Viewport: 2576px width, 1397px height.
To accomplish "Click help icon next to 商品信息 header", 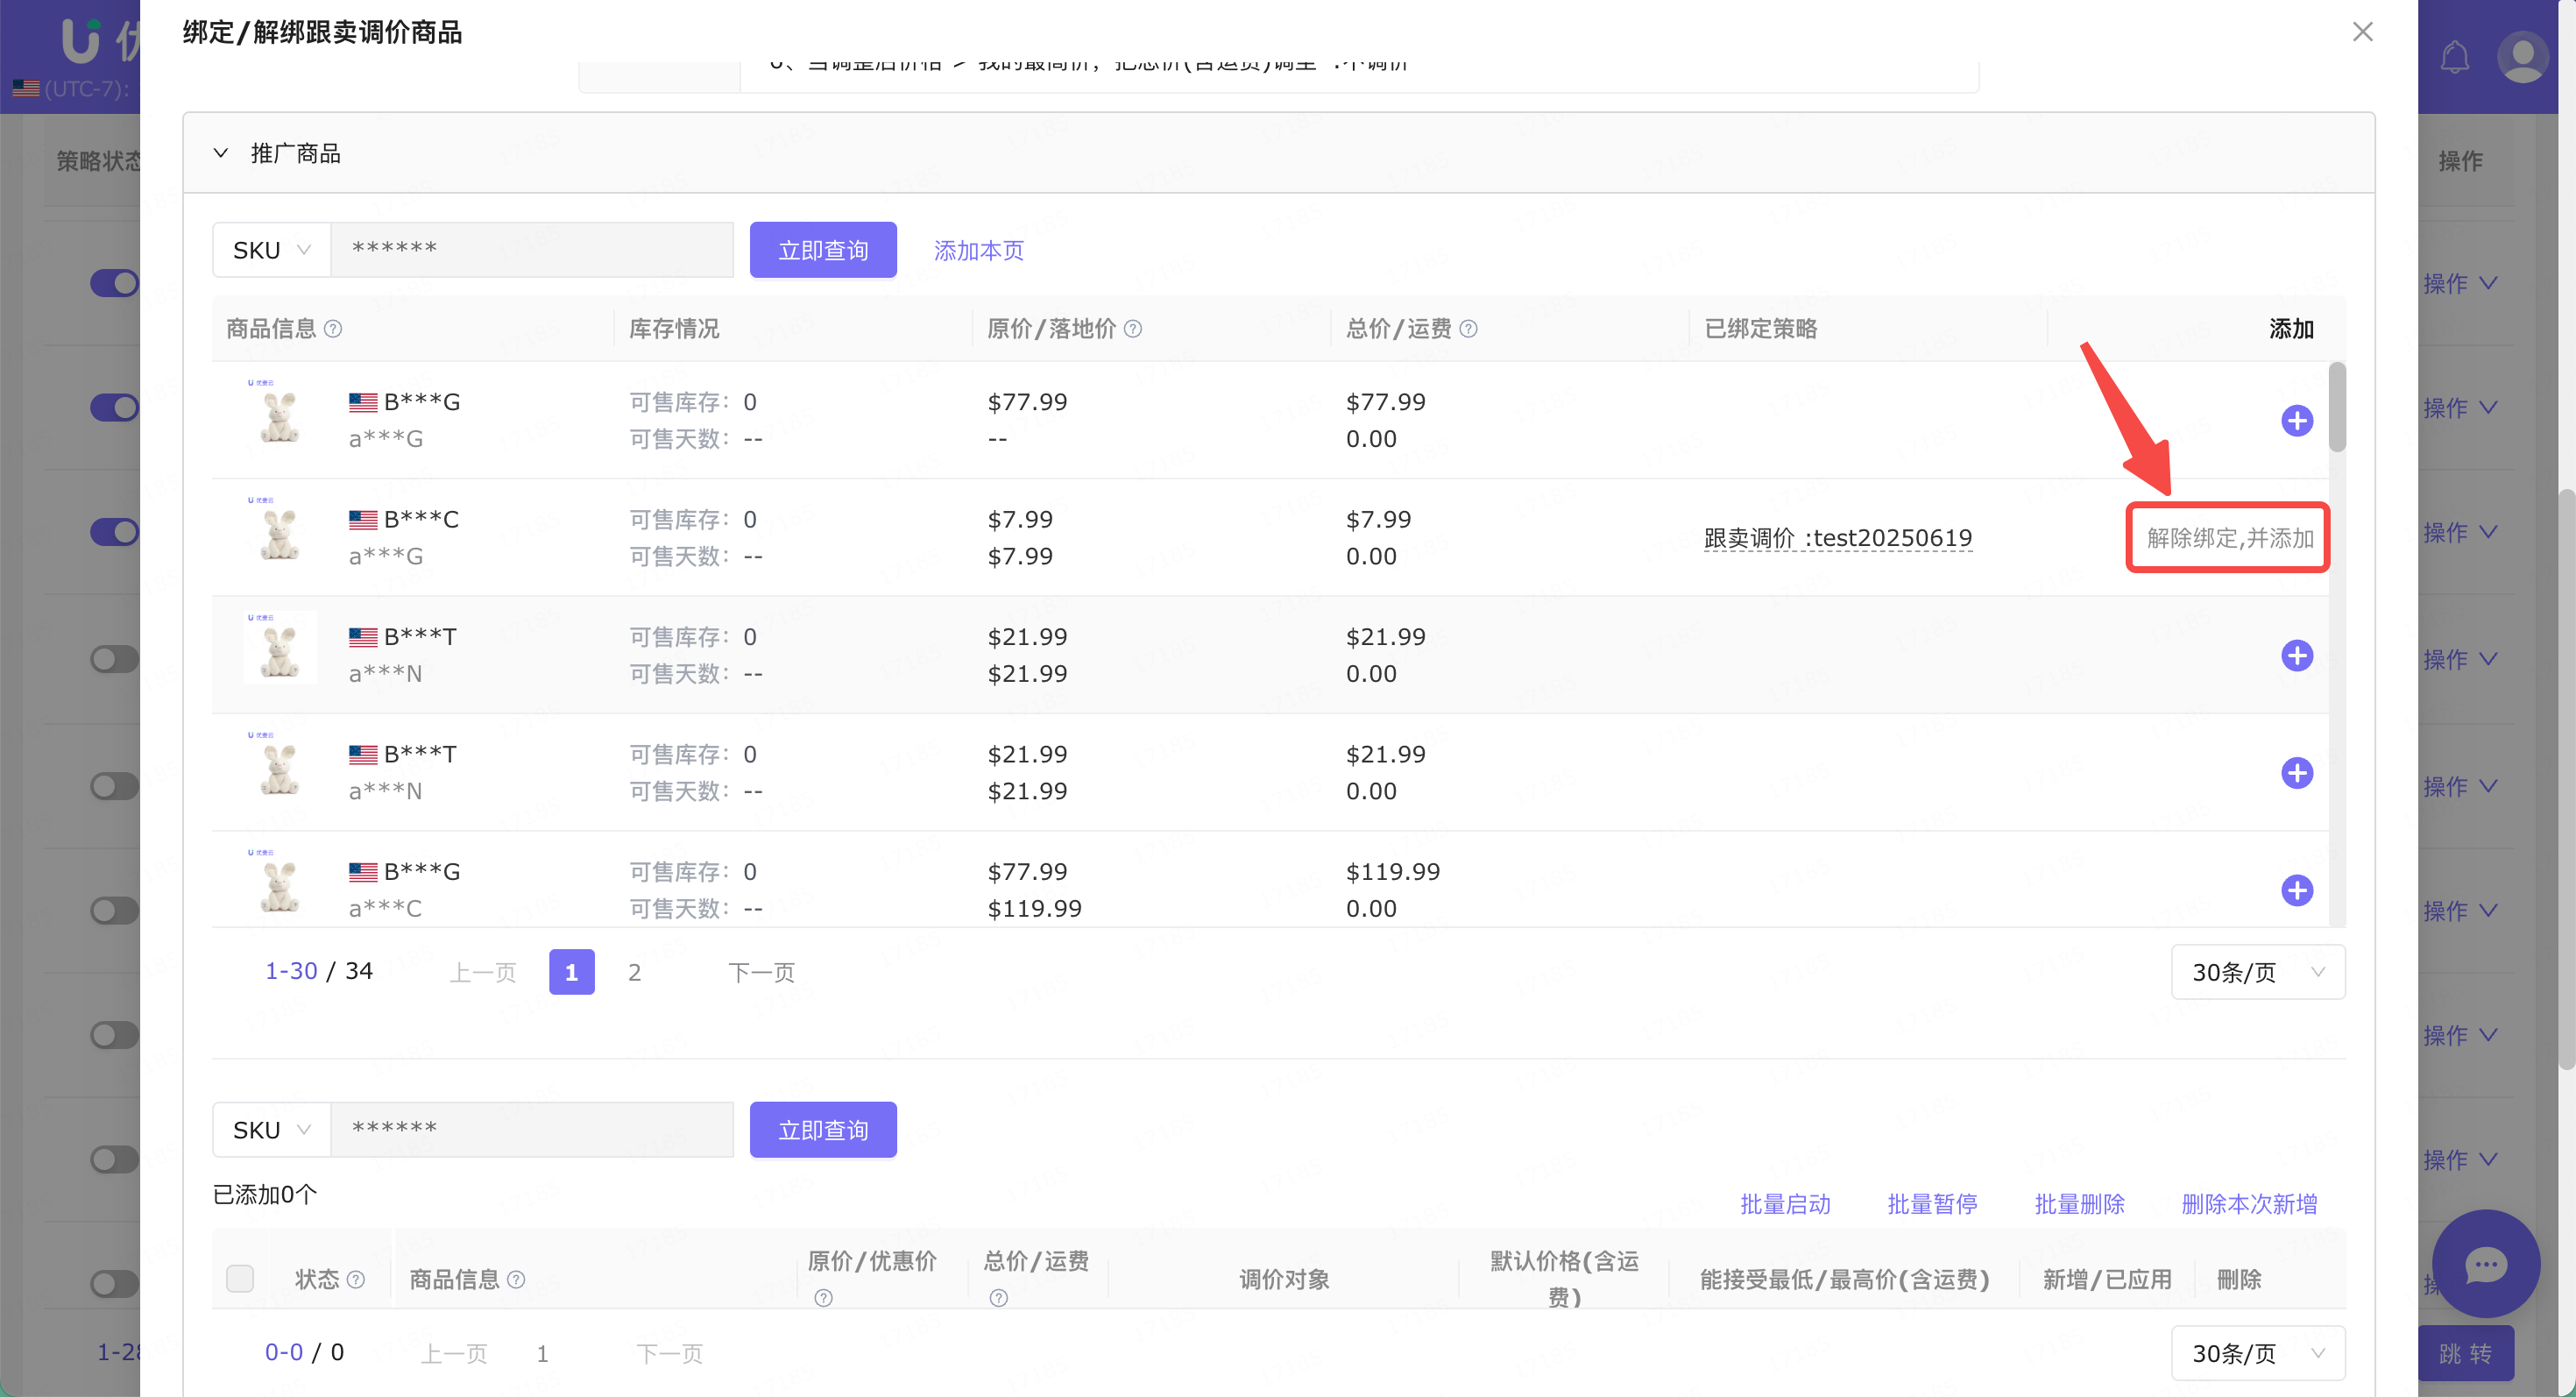I will [333, 329].
